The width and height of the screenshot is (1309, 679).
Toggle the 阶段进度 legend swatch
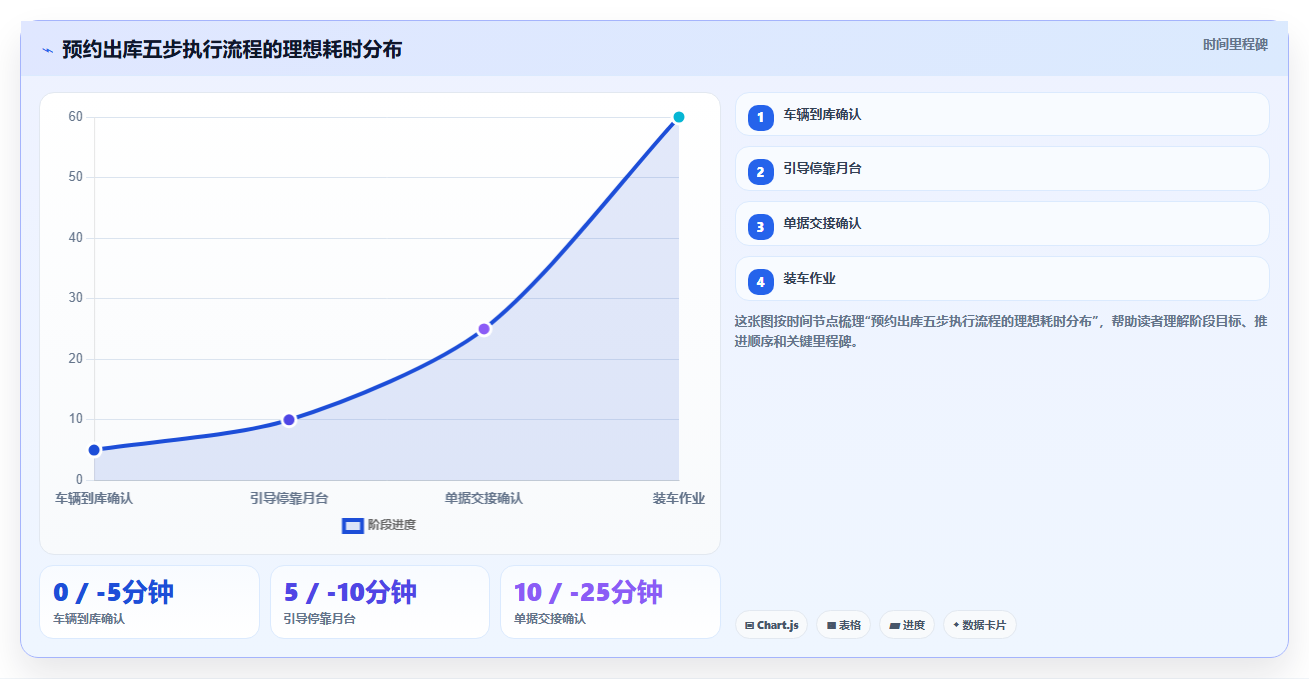coord(352,525)
